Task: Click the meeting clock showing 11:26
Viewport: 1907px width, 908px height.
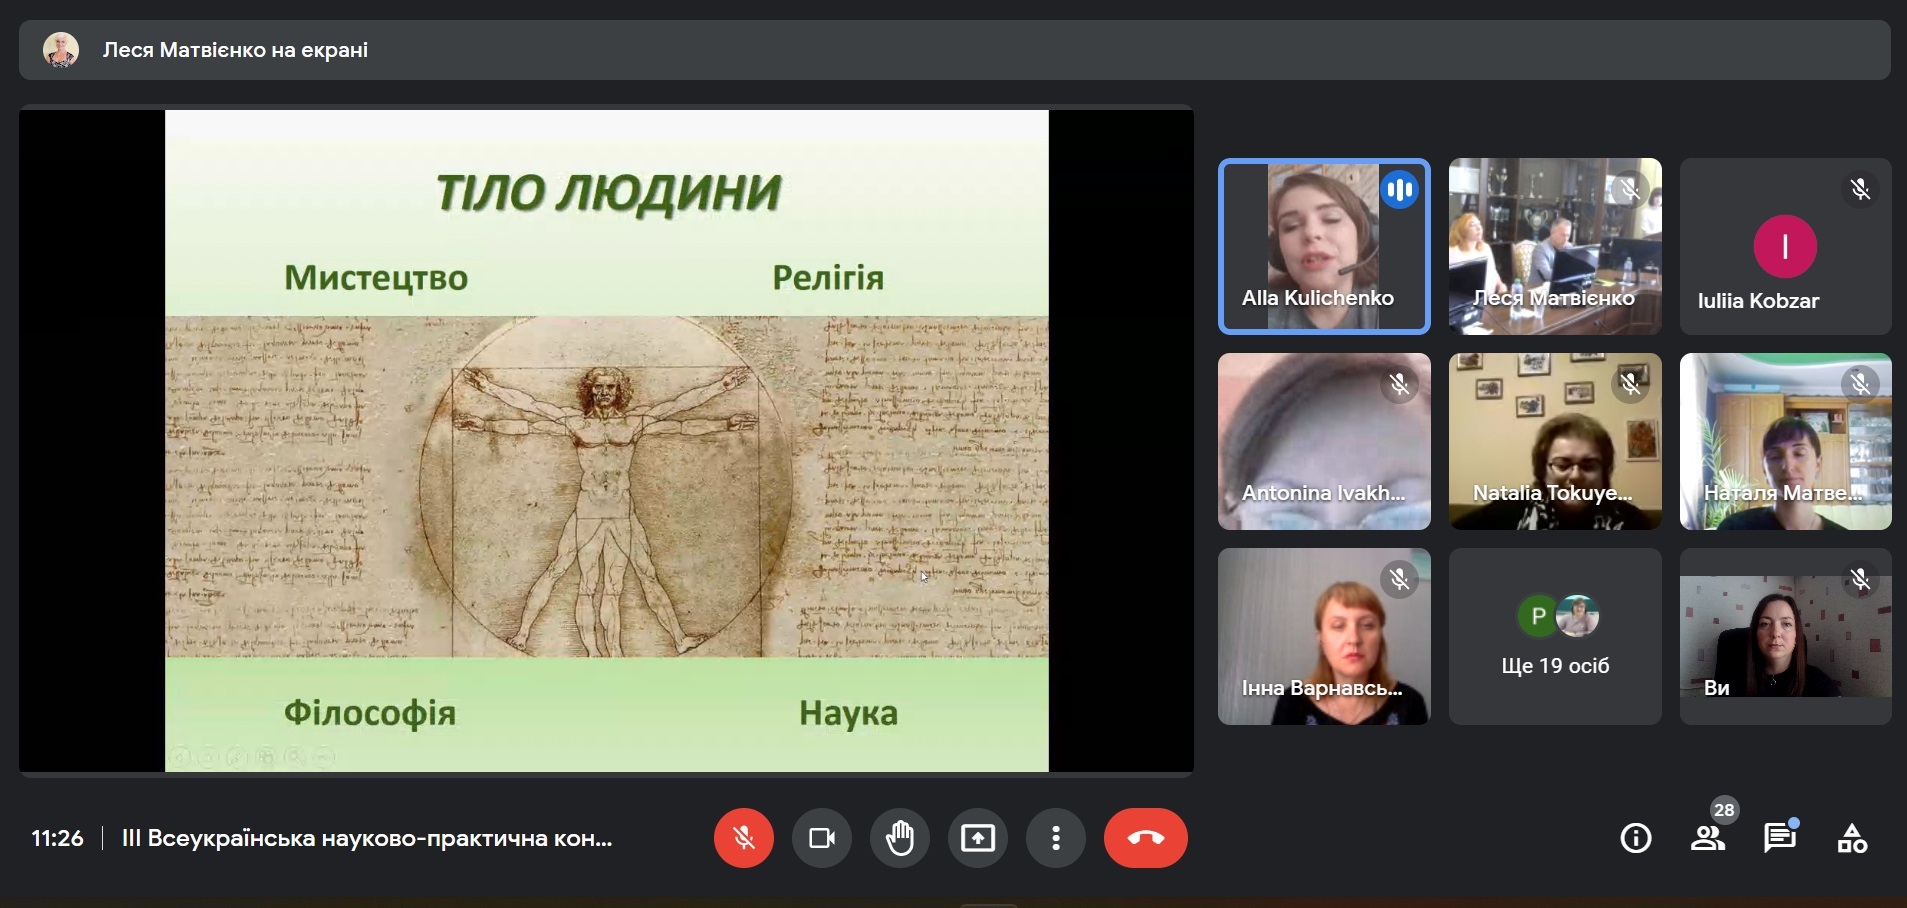Action: (x=57, y=838)
